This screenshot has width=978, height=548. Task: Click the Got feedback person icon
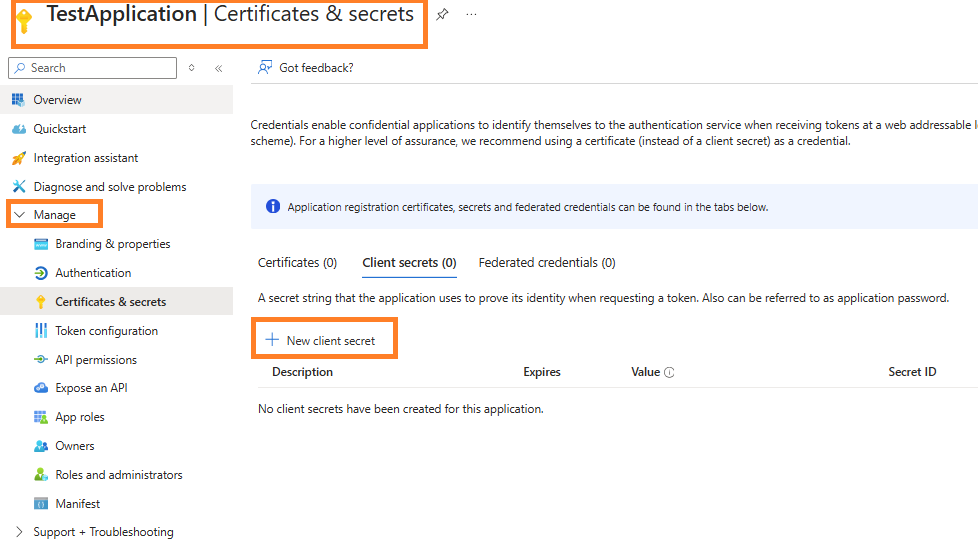265,67
